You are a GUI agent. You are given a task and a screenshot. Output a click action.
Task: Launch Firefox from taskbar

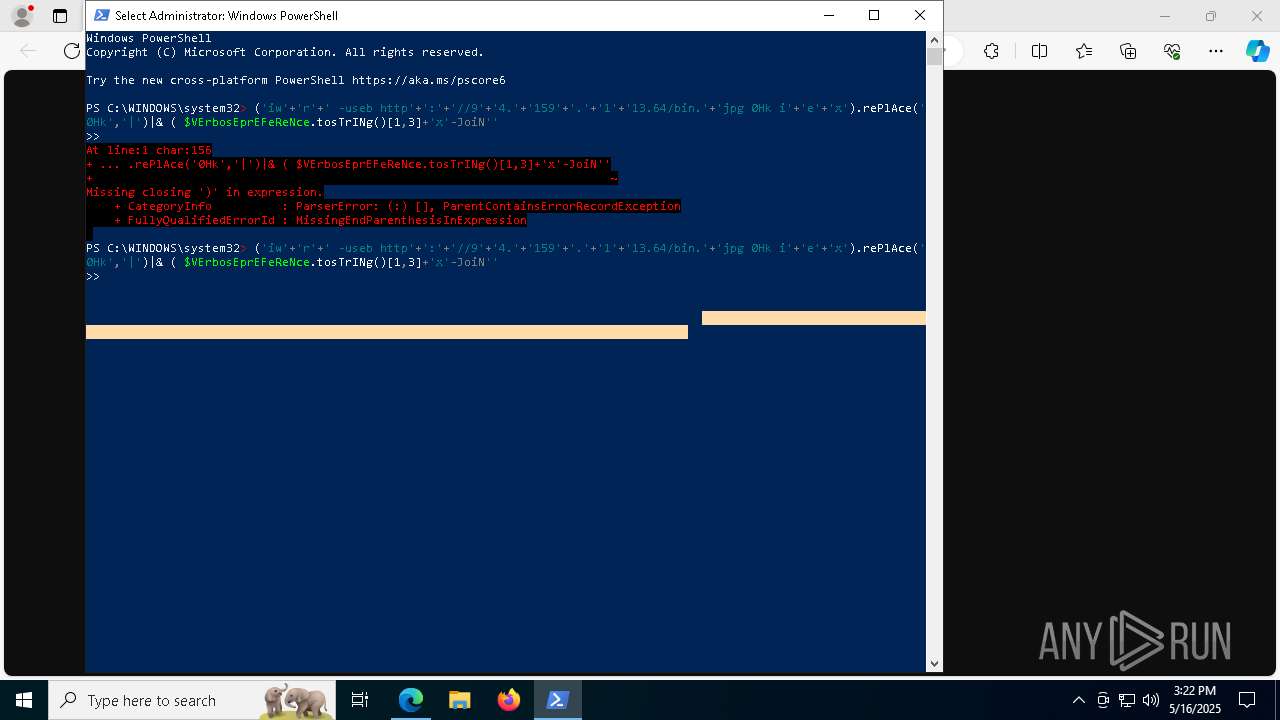[x=509, y=700]
